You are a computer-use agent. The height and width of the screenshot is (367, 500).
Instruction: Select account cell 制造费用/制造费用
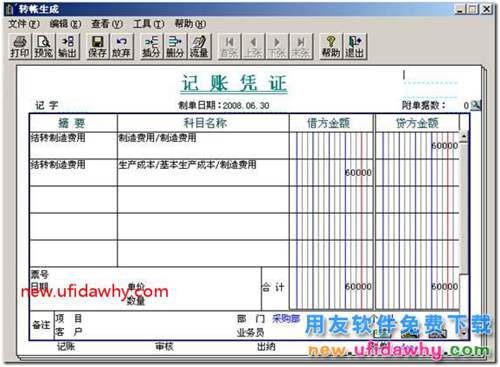point(203,146)
